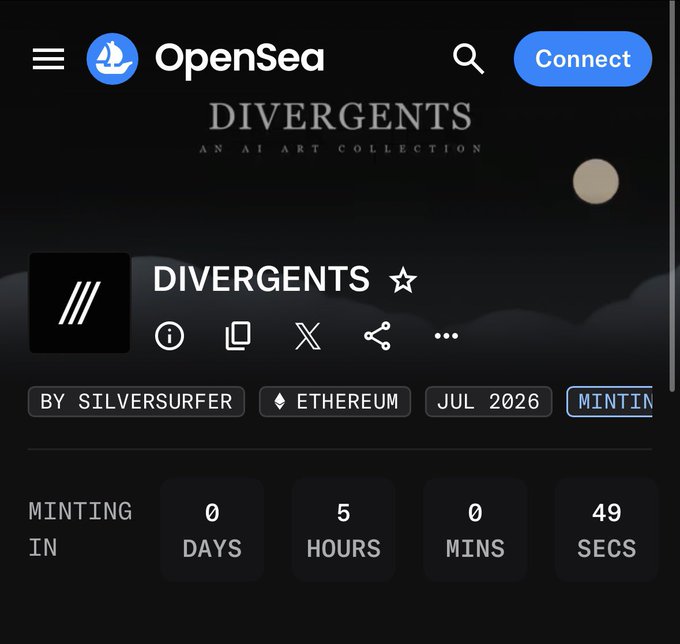Click the 5 HOURS countdown box

point(343,530)
